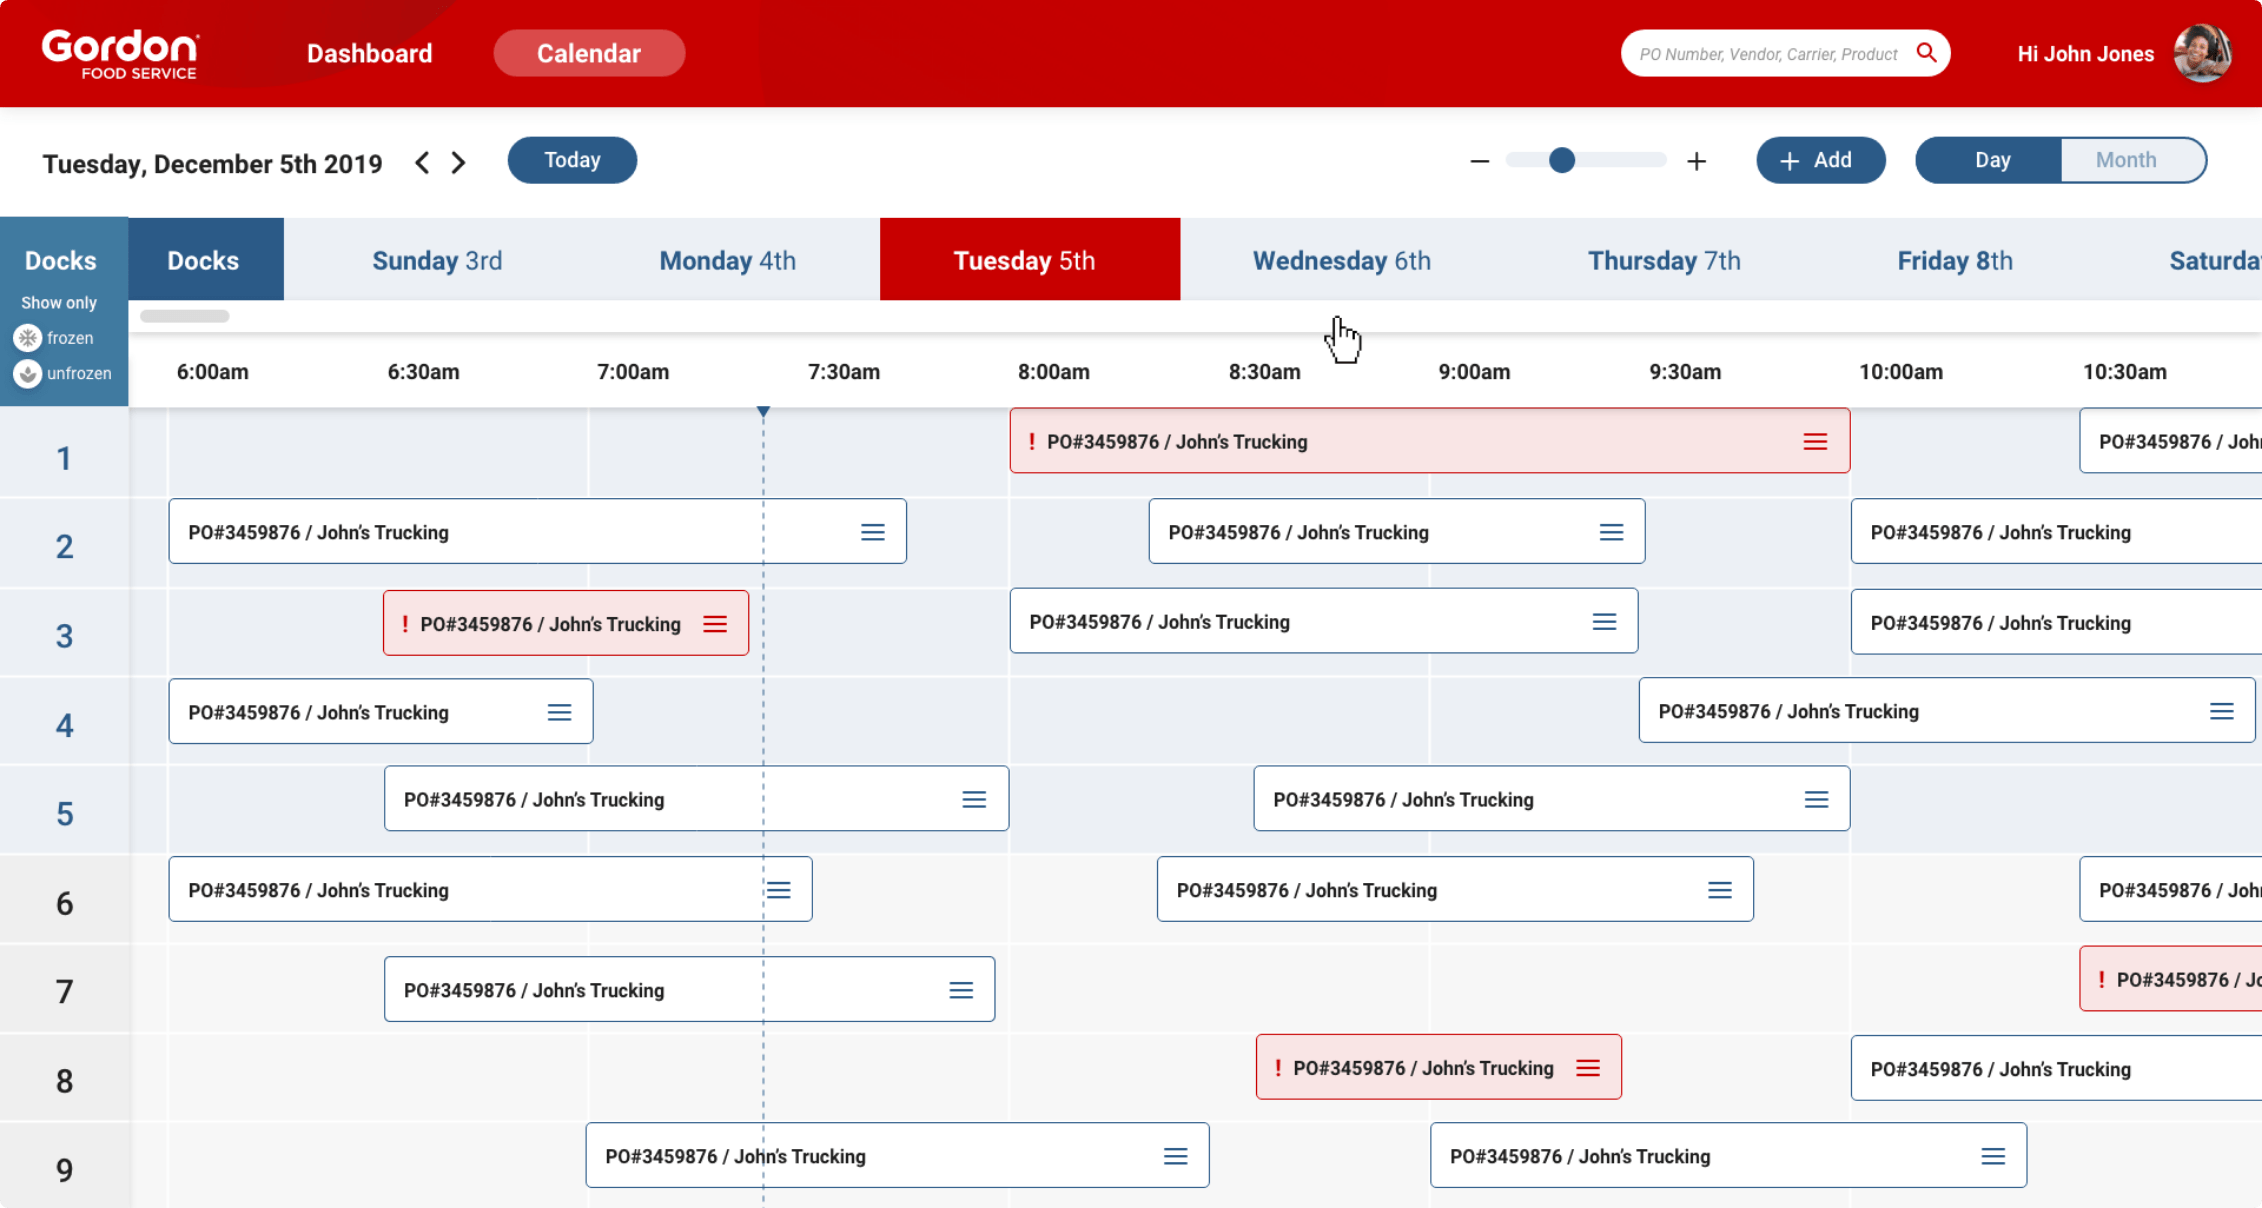This screenshot has width=2262, height=1208.
Task: Click alert icon on dock 3 red appointment
Action: [405, 624]
